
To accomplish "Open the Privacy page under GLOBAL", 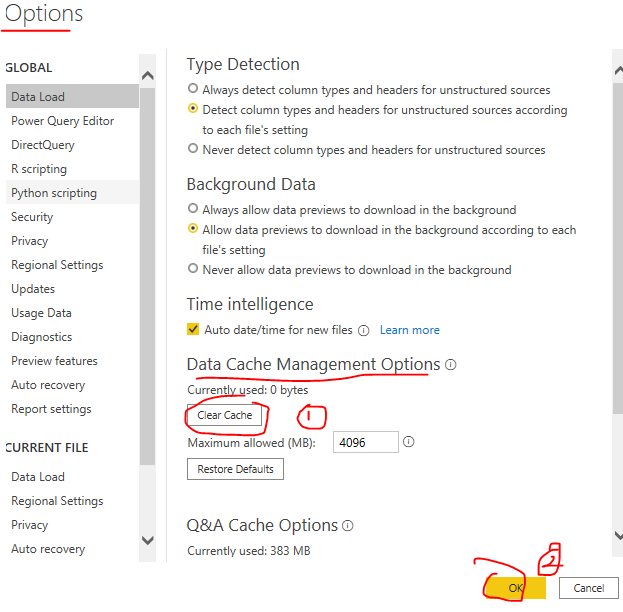I will tap(72, 240).
